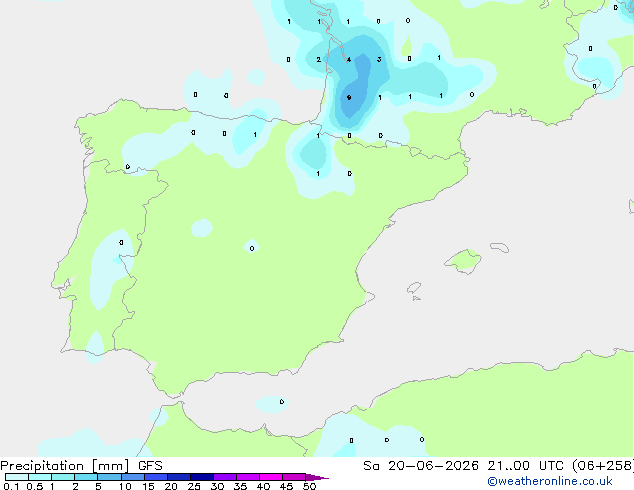The width and height of the screenshot is (634, 490).
Task: Click the 25–30 mm dark blue swatch
Action: pyautogui.click(x=202, y=477)
